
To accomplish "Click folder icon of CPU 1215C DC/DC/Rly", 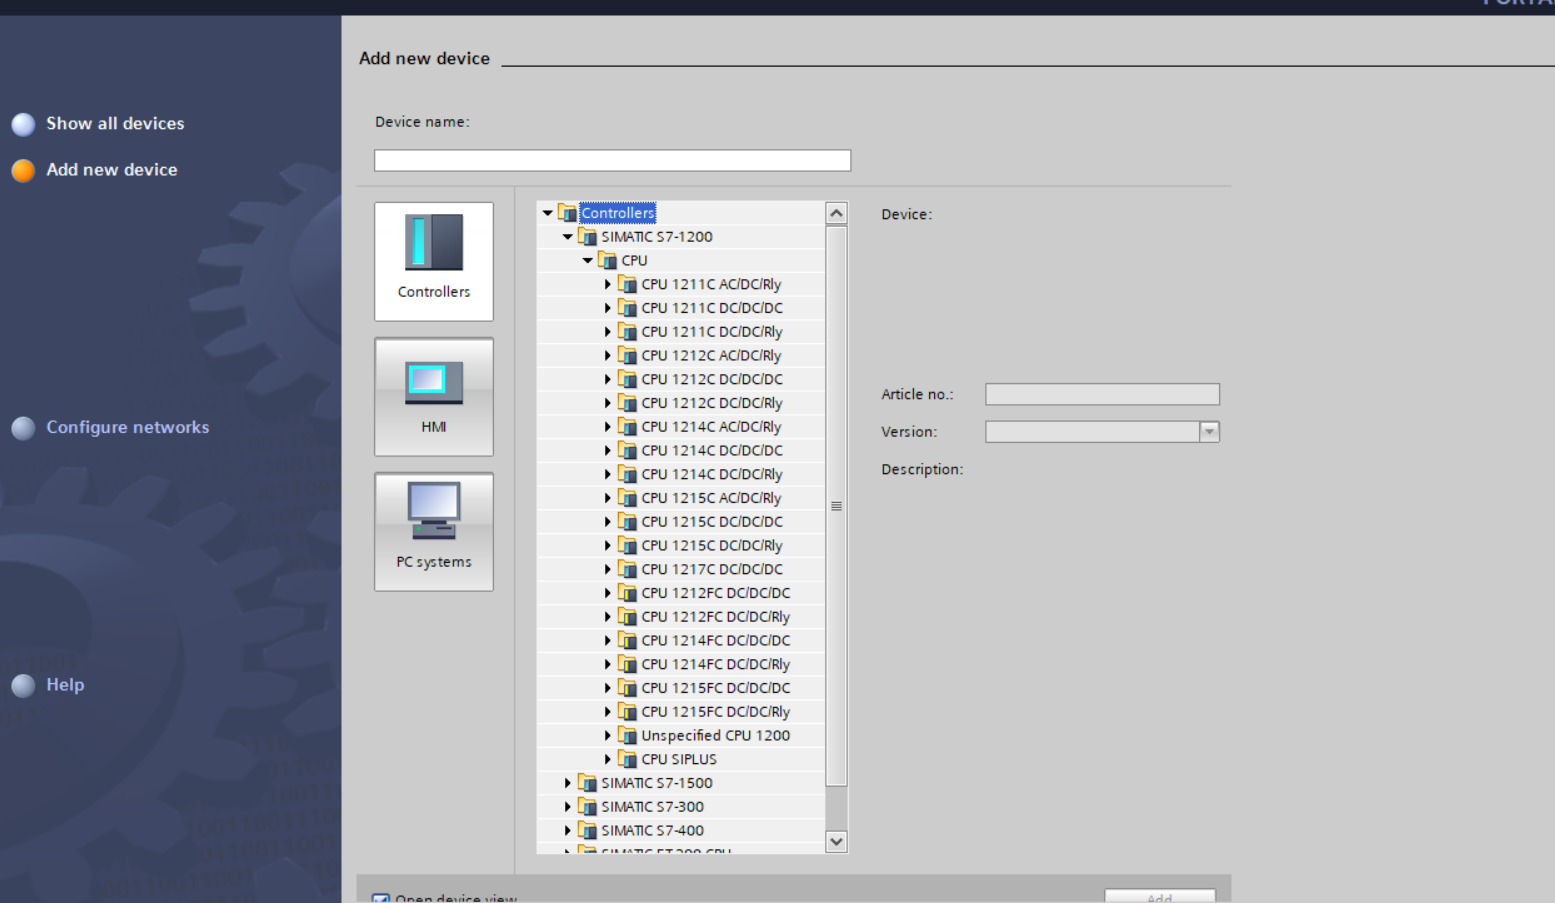I will point(627,546).
